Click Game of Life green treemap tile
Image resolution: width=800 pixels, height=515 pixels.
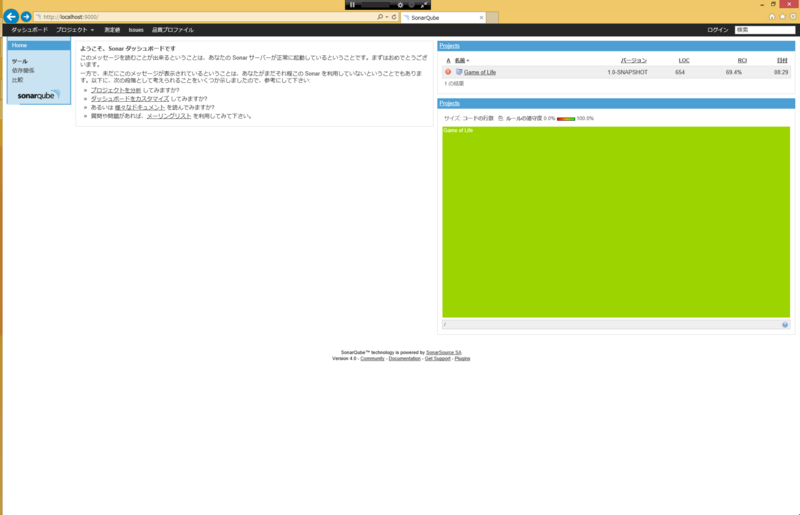(x=616, y=222)
